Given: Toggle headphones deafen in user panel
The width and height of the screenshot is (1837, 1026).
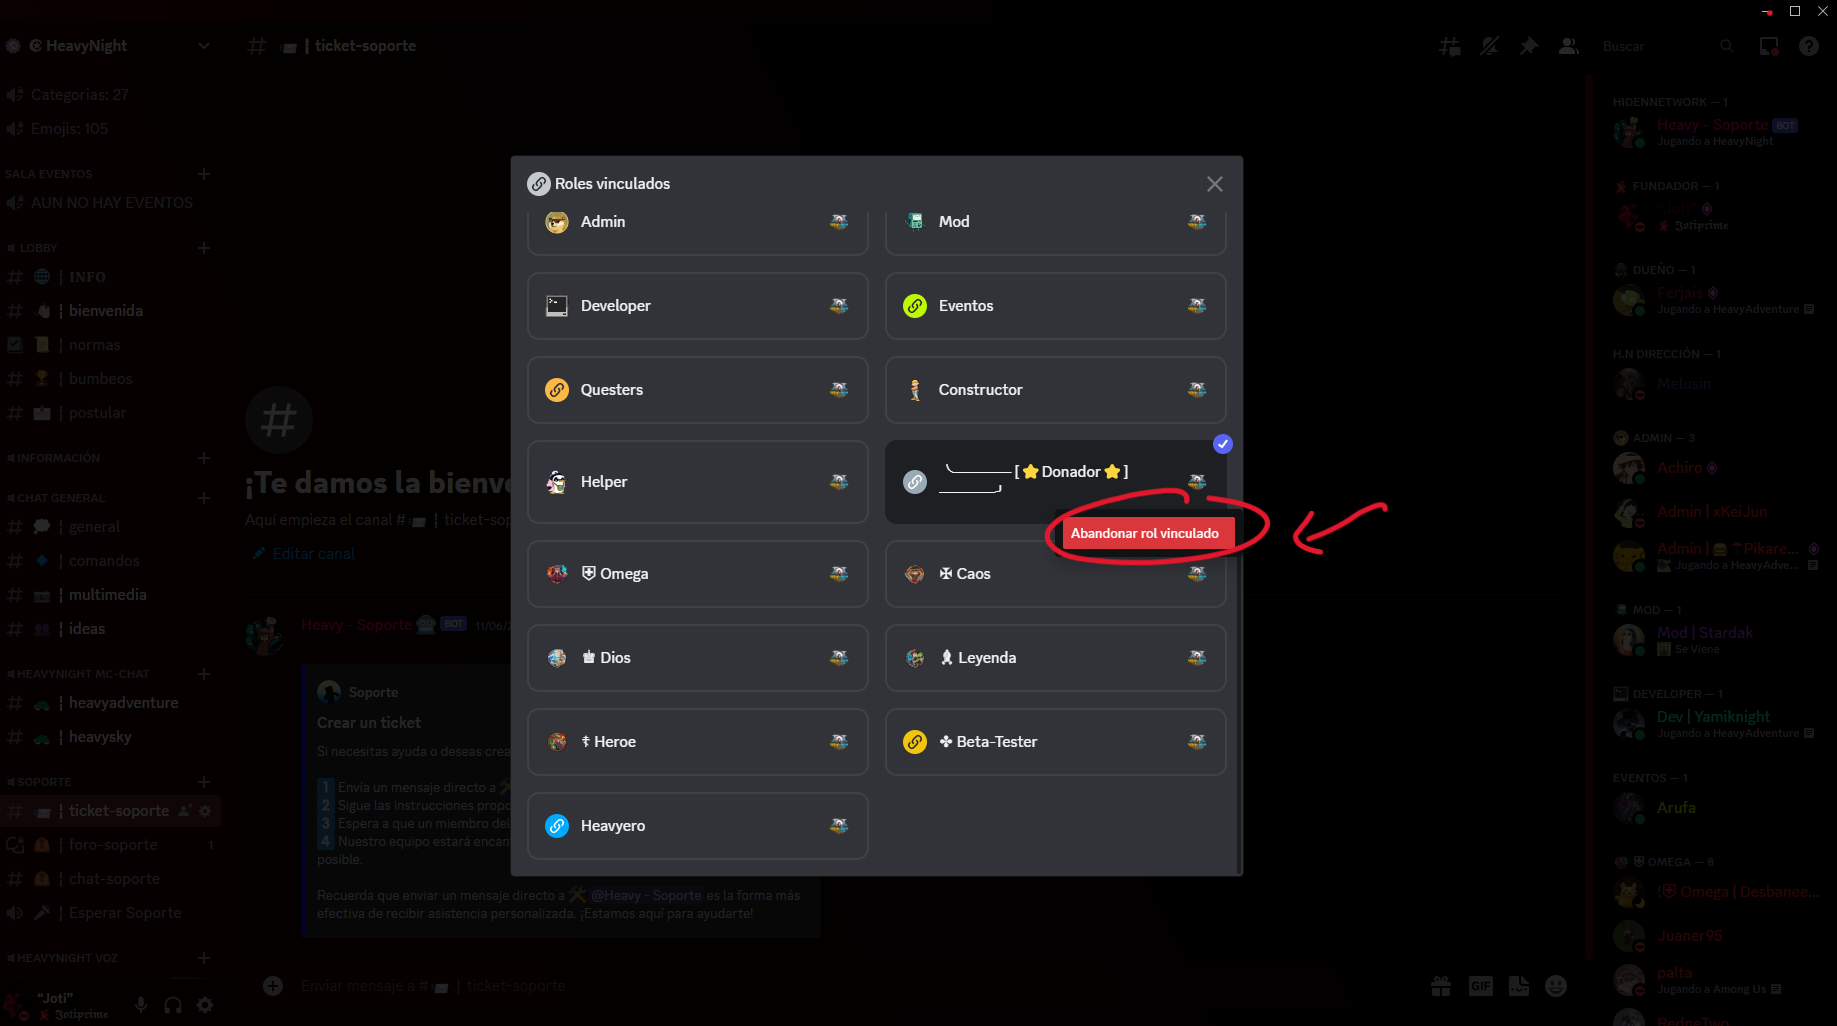Looking at the screenshot, I should click(173, 1005).
